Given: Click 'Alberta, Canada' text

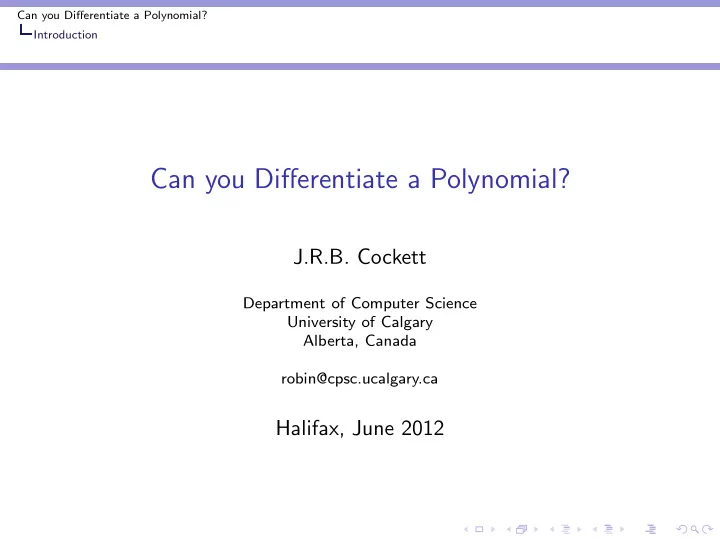Looking at the screenshot, I should pos(360,341).
